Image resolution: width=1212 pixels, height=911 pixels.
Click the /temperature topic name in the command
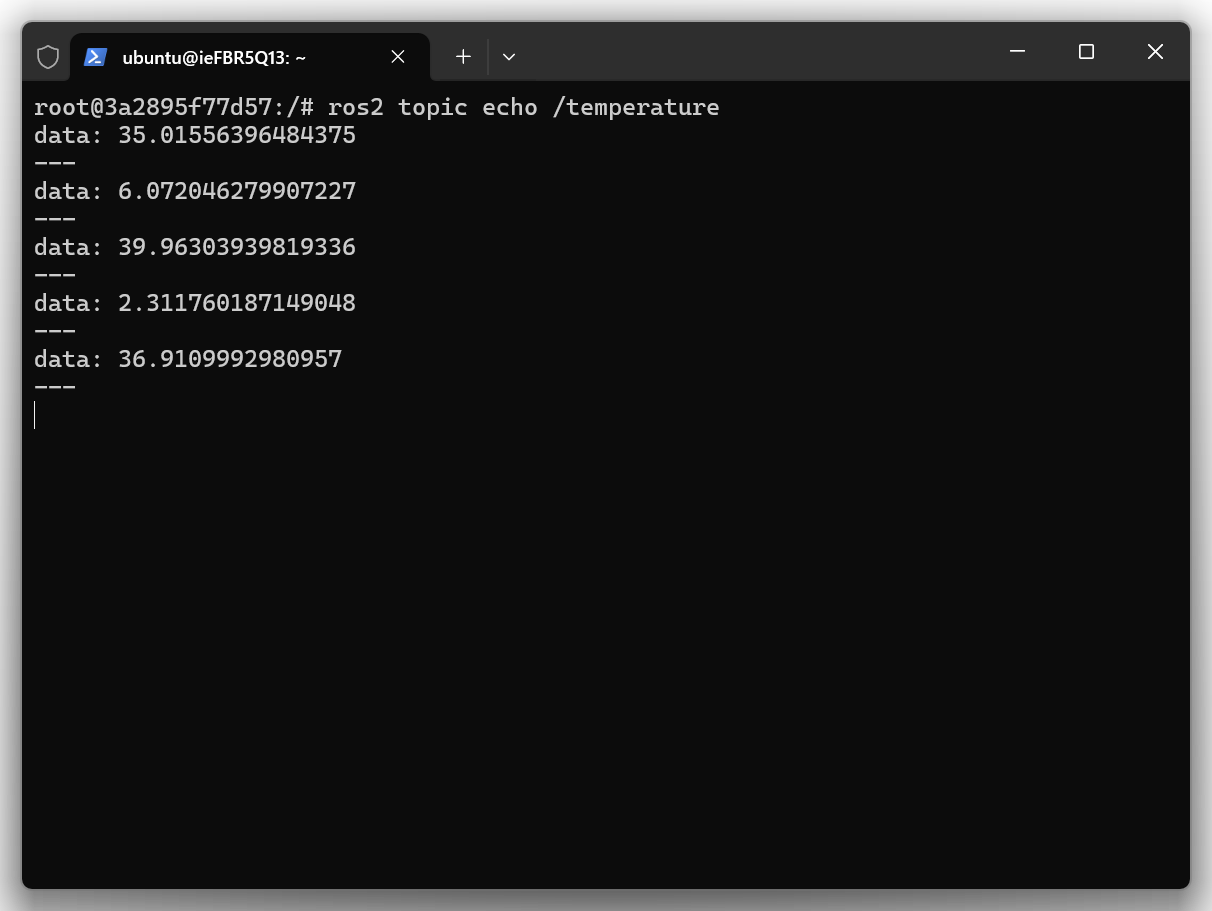click(635, 107)
